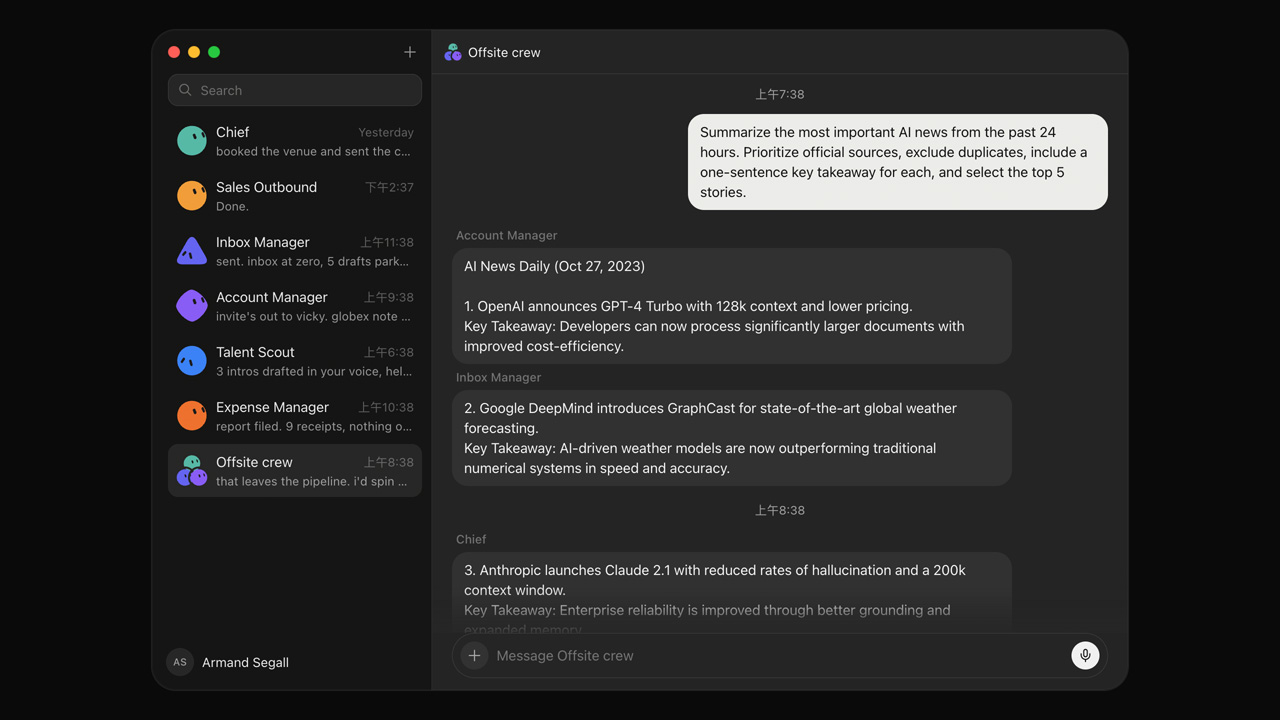
Task: Click the '3 intros drafted' preview text
Action: pos(314,371)
